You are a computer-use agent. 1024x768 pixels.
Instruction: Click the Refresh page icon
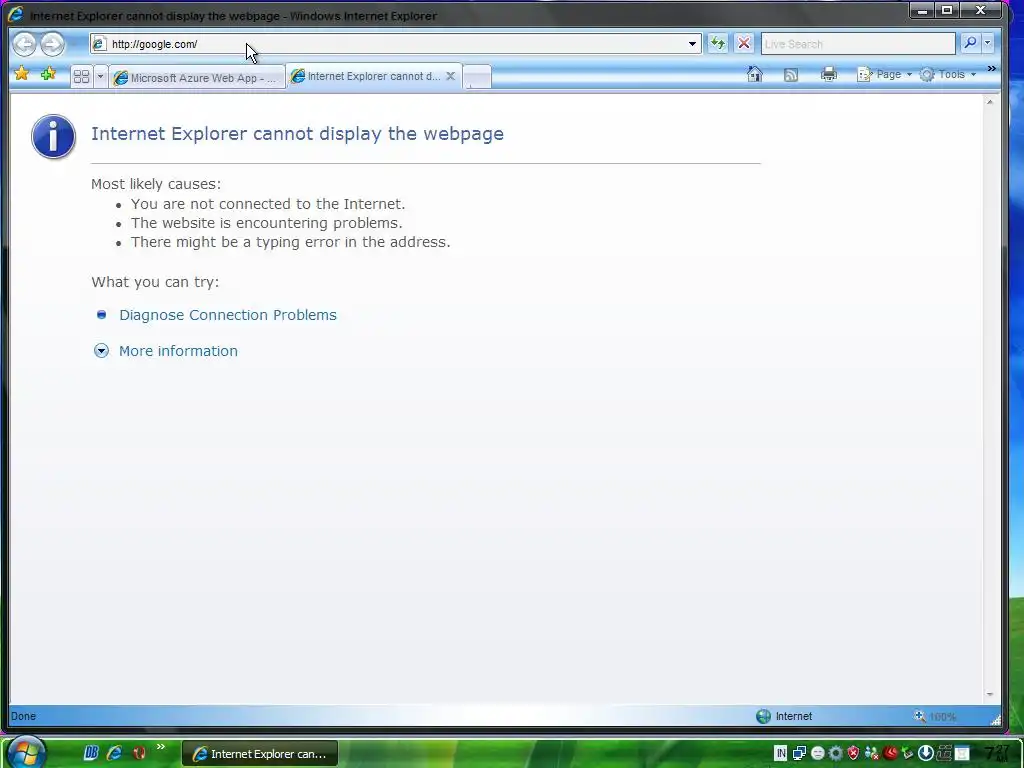pos(718,44)
